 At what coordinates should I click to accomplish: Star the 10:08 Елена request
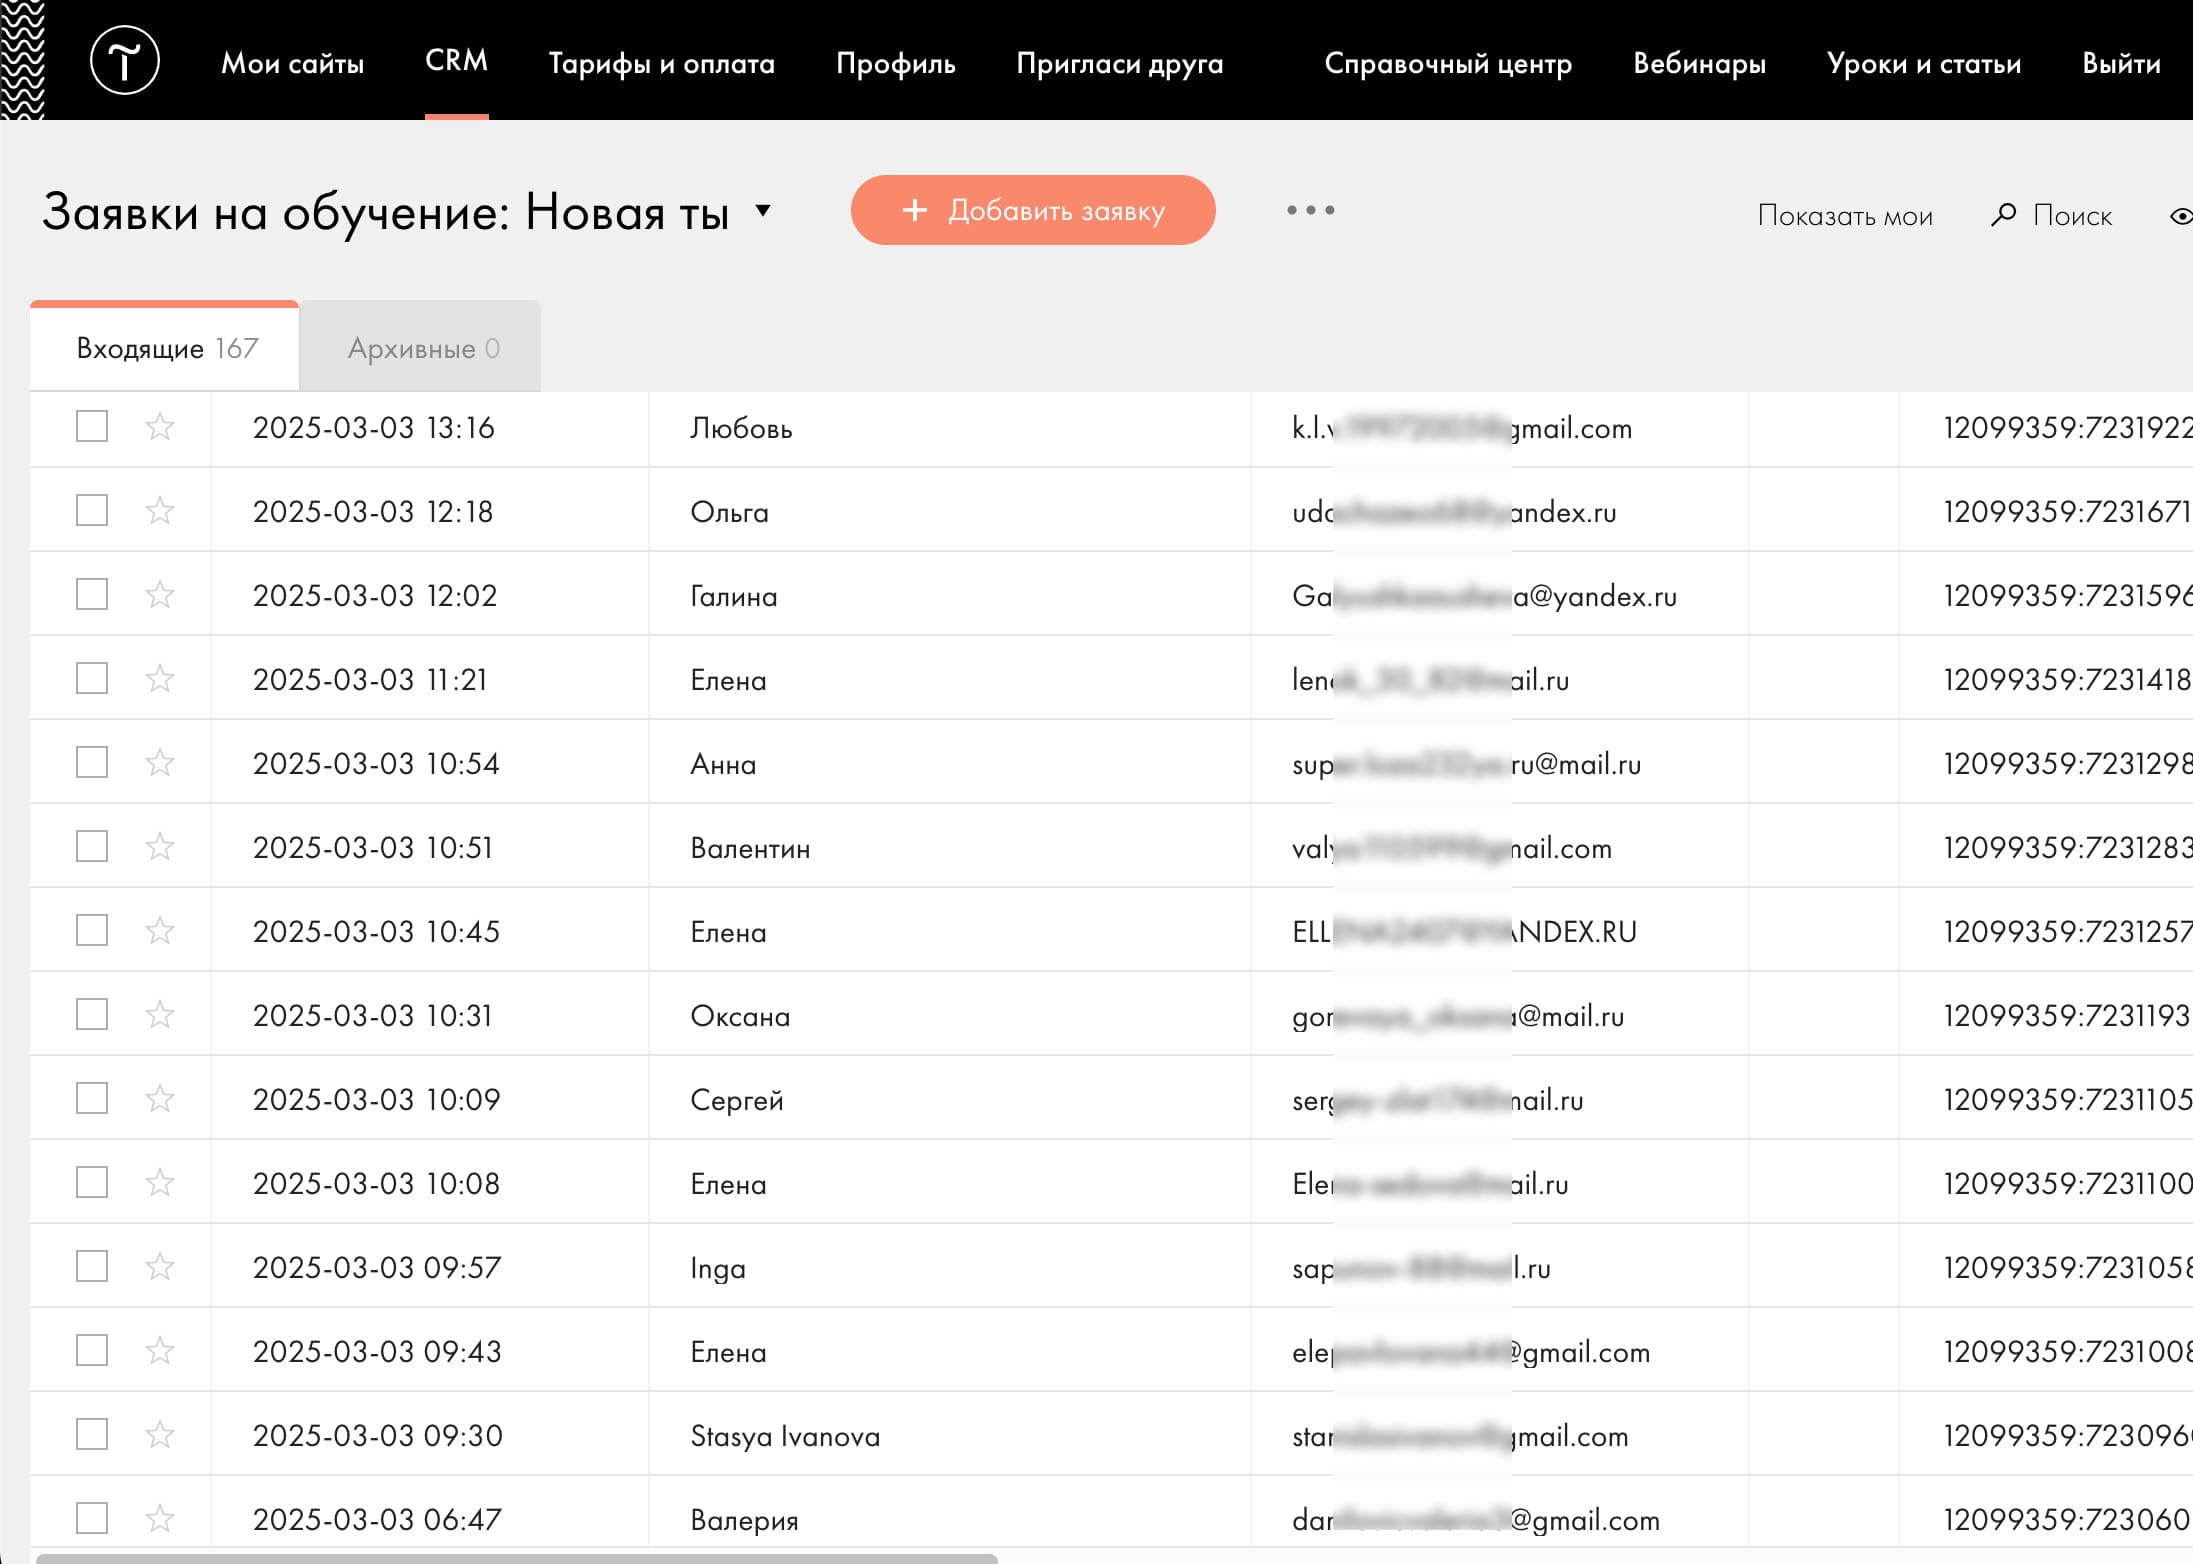160,1183
